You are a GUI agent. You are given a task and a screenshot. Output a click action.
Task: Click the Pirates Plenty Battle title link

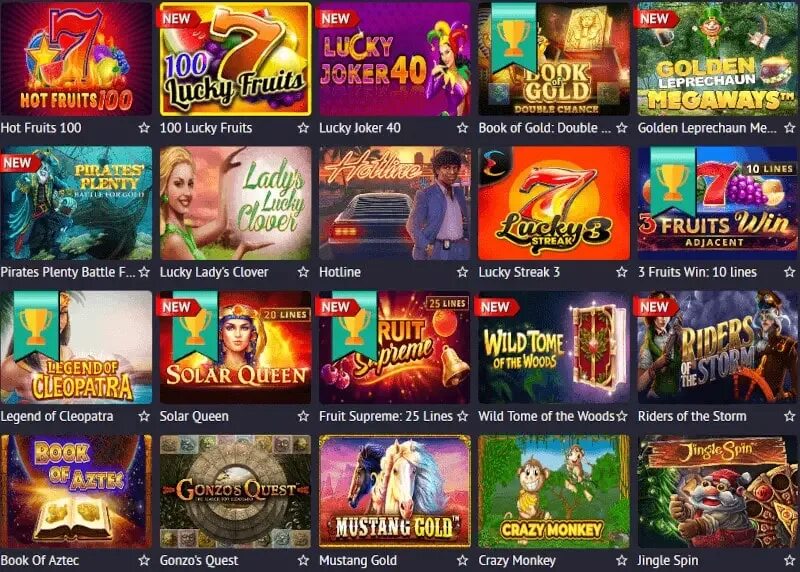click(x=68, y=272)
